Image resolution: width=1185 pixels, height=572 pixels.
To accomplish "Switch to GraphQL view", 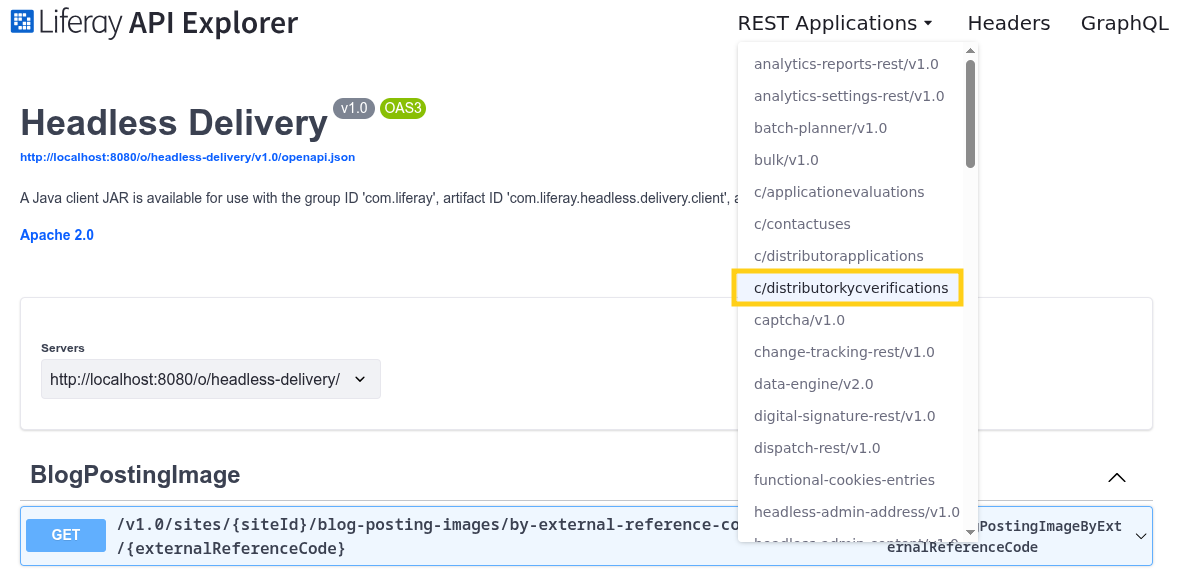I will pos(1125,23).
